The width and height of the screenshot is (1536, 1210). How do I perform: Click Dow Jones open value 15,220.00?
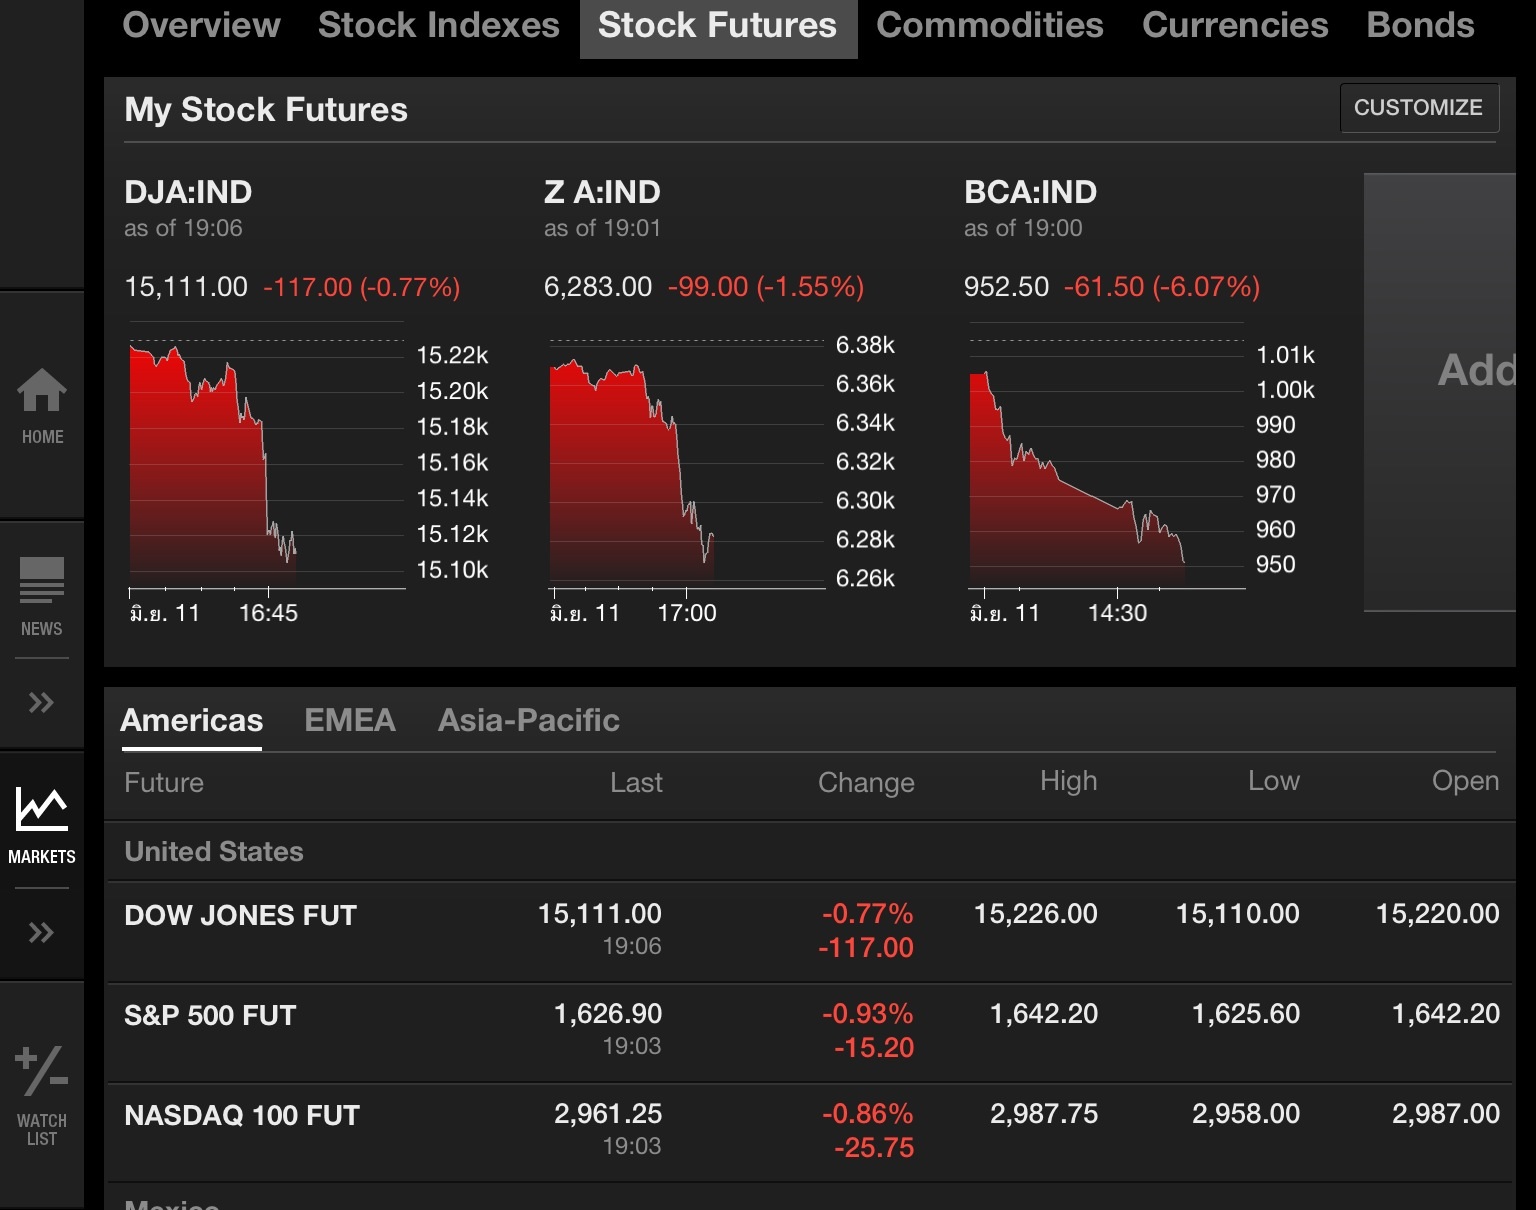[x=1438, y=913]
